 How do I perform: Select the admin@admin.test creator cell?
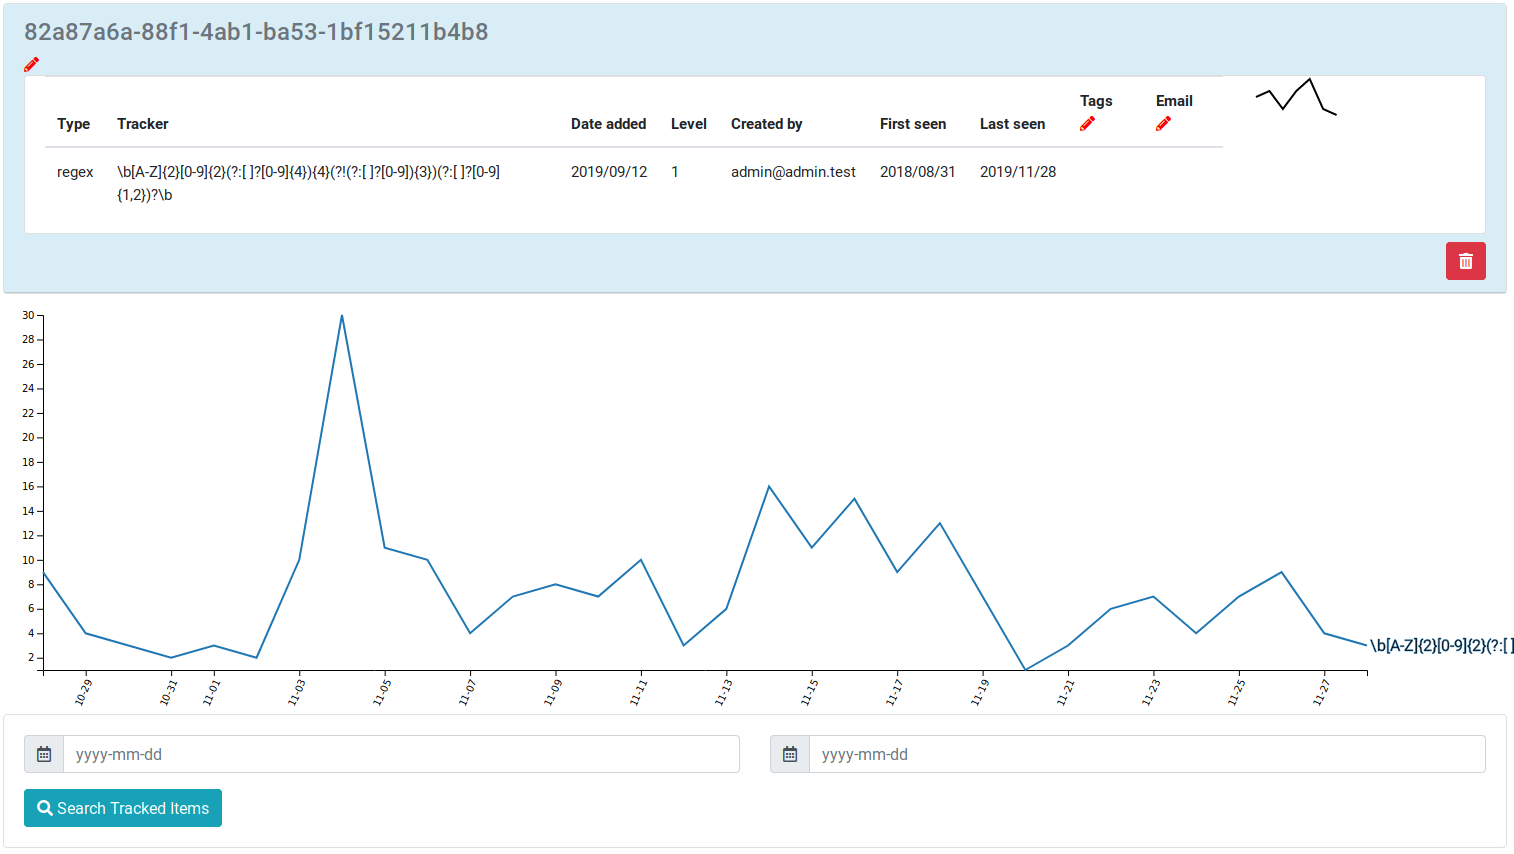[x=793, y=172]
